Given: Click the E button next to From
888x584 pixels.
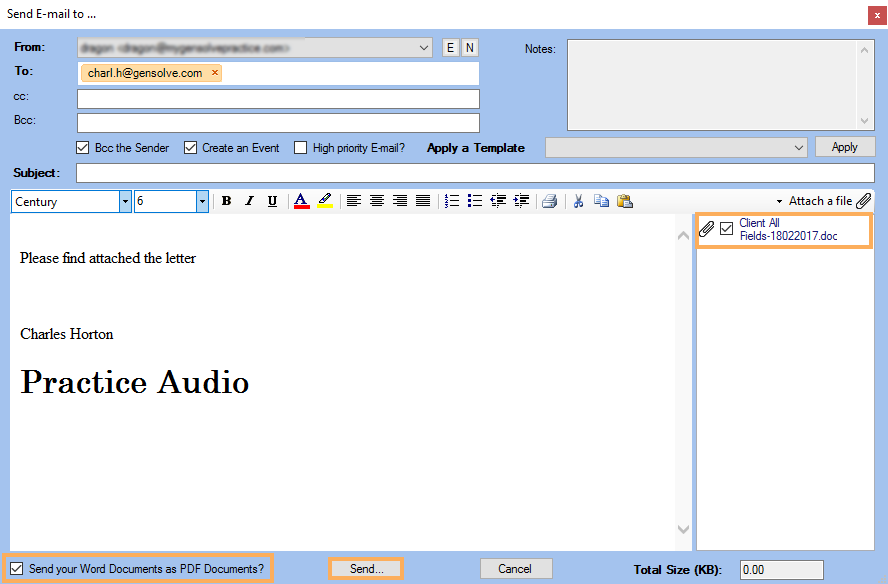Looking at the screenshot, I should tap(450, 48).
